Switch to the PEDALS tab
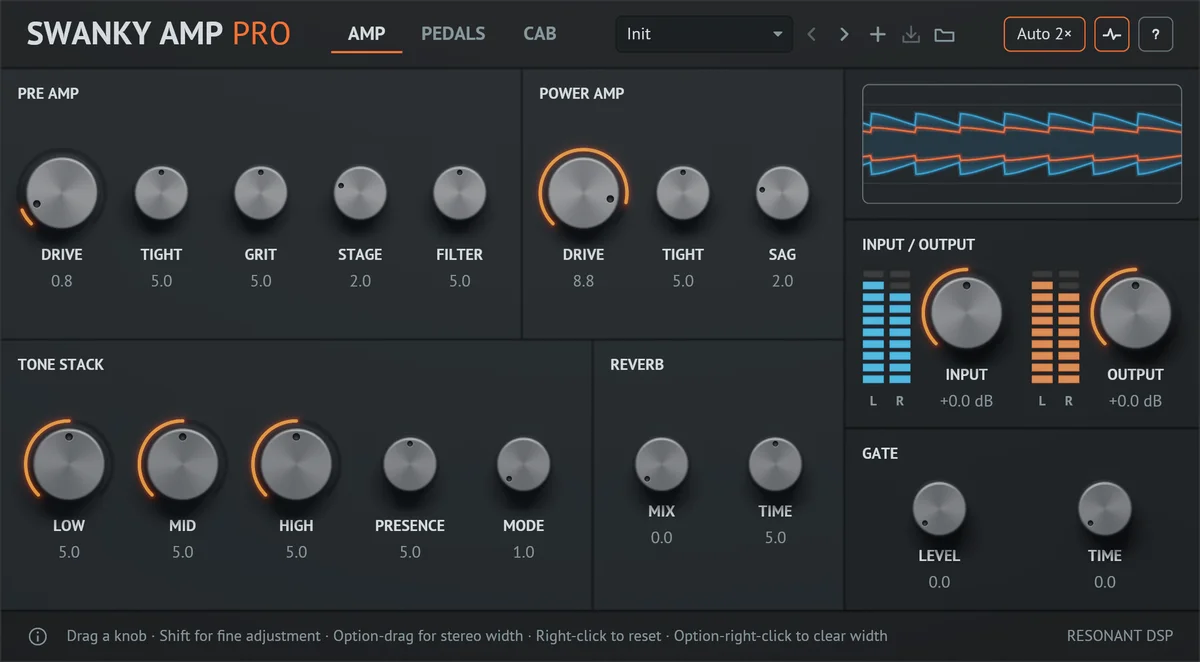1200x662 pixels. coord(453,34)
